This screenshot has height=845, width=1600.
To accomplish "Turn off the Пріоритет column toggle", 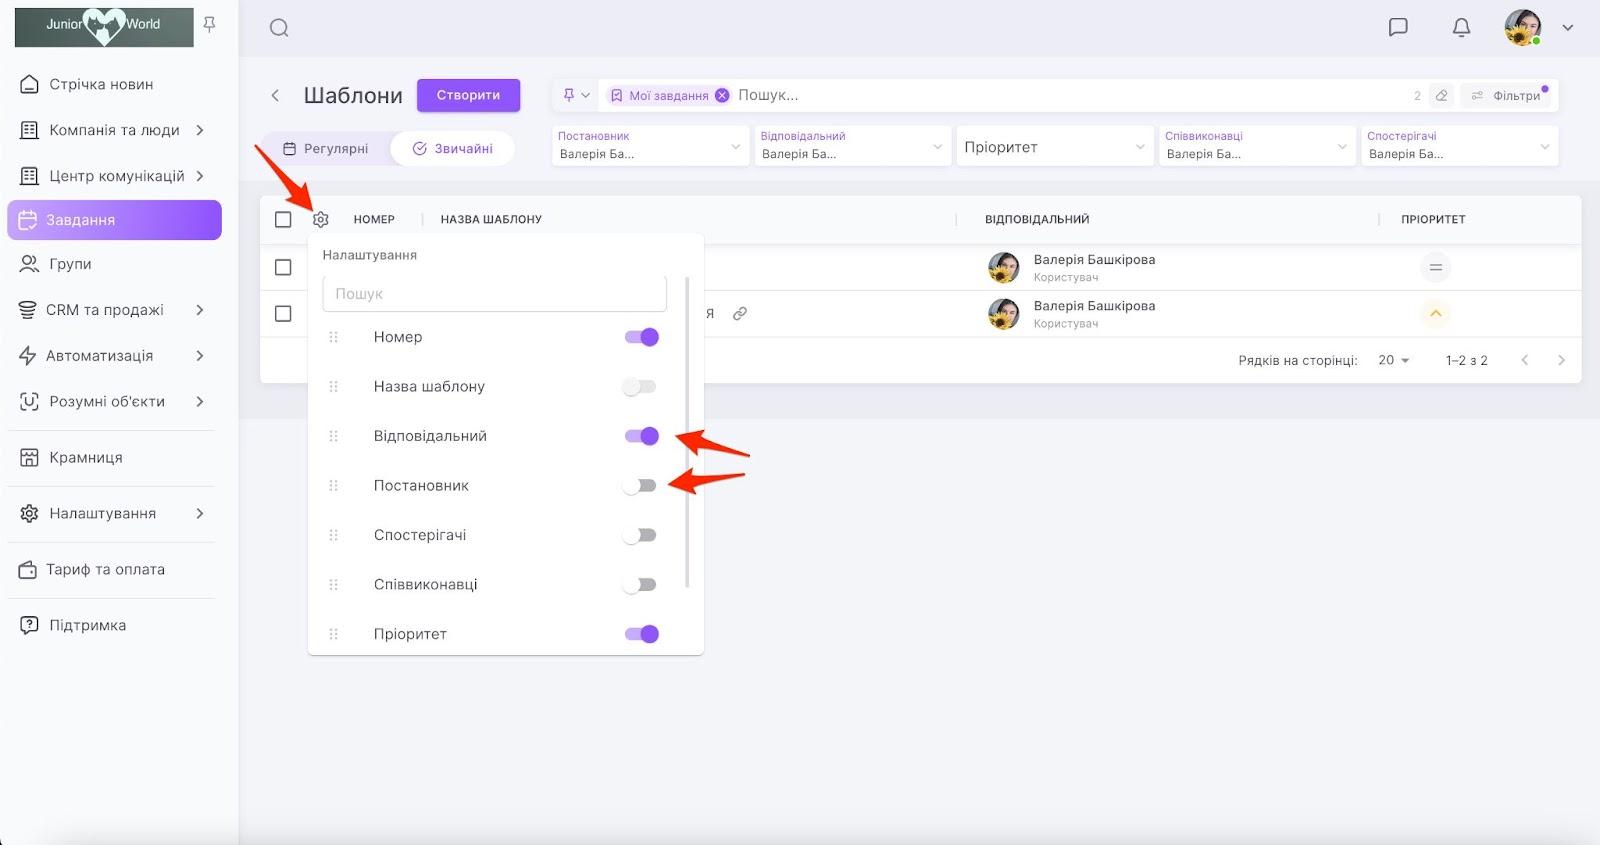I will 641,634.
